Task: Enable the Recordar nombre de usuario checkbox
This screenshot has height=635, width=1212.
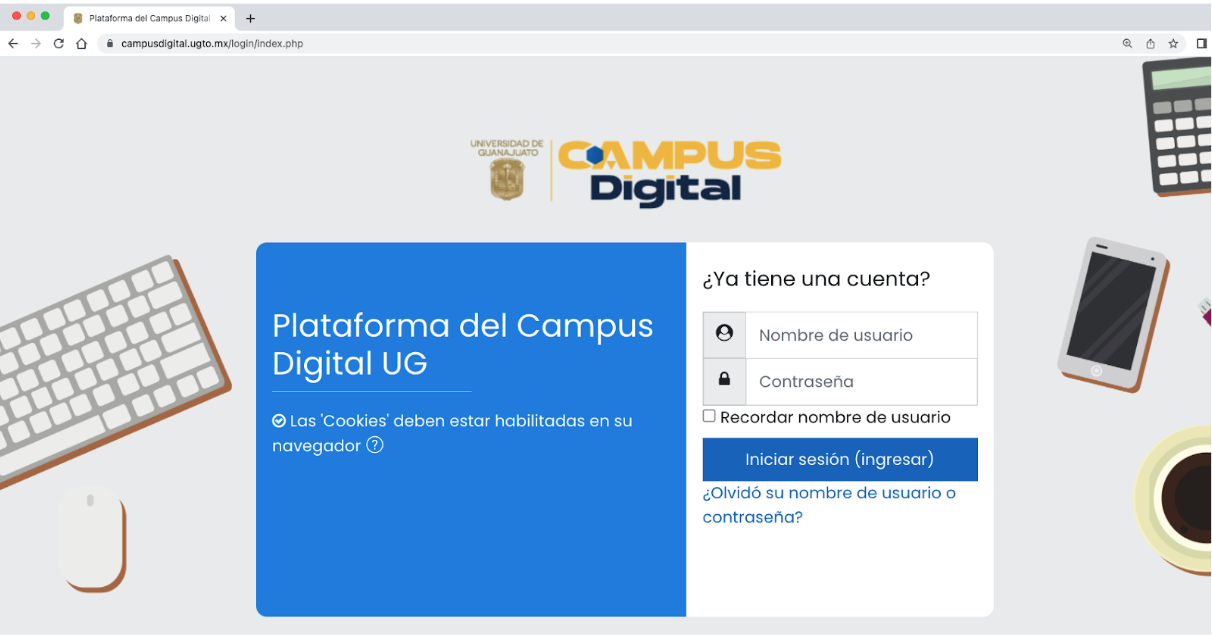Action: pyautogui.click(x=709, y=416)
